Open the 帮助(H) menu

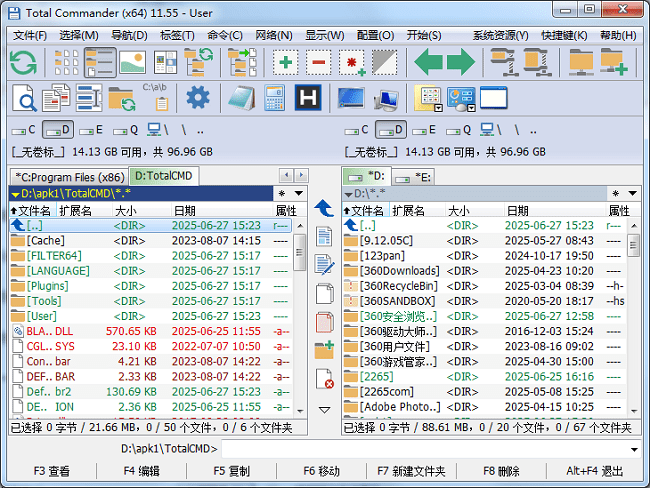coord(618,35)
